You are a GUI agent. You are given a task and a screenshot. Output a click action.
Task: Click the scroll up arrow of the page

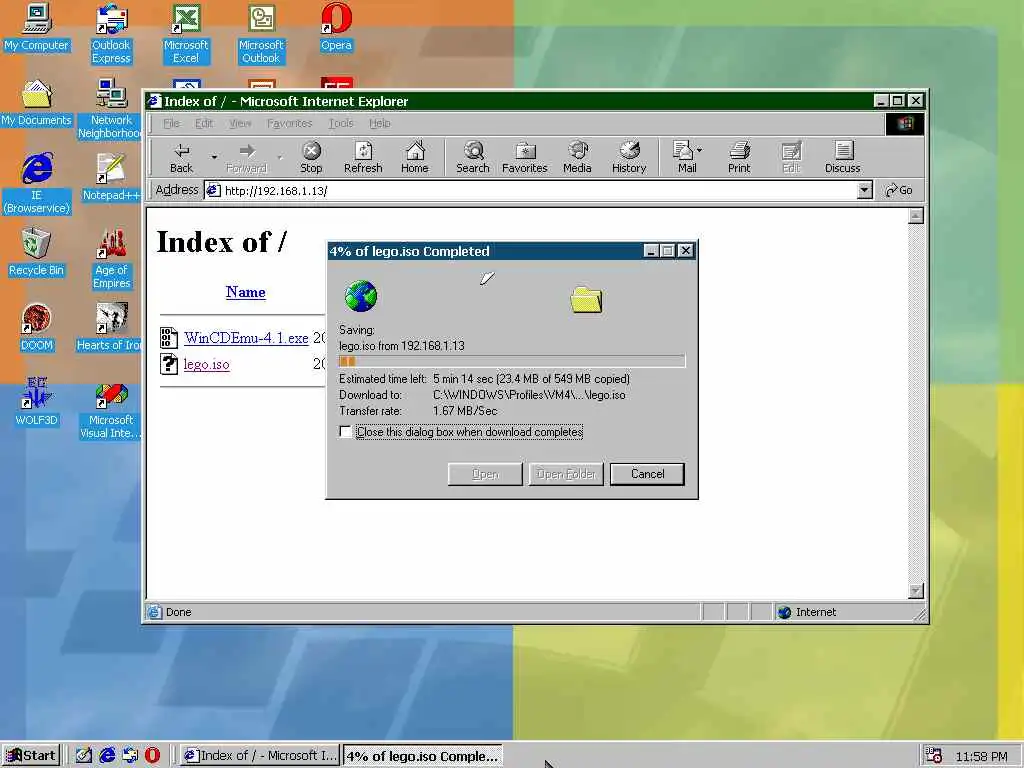pos(916,216)
